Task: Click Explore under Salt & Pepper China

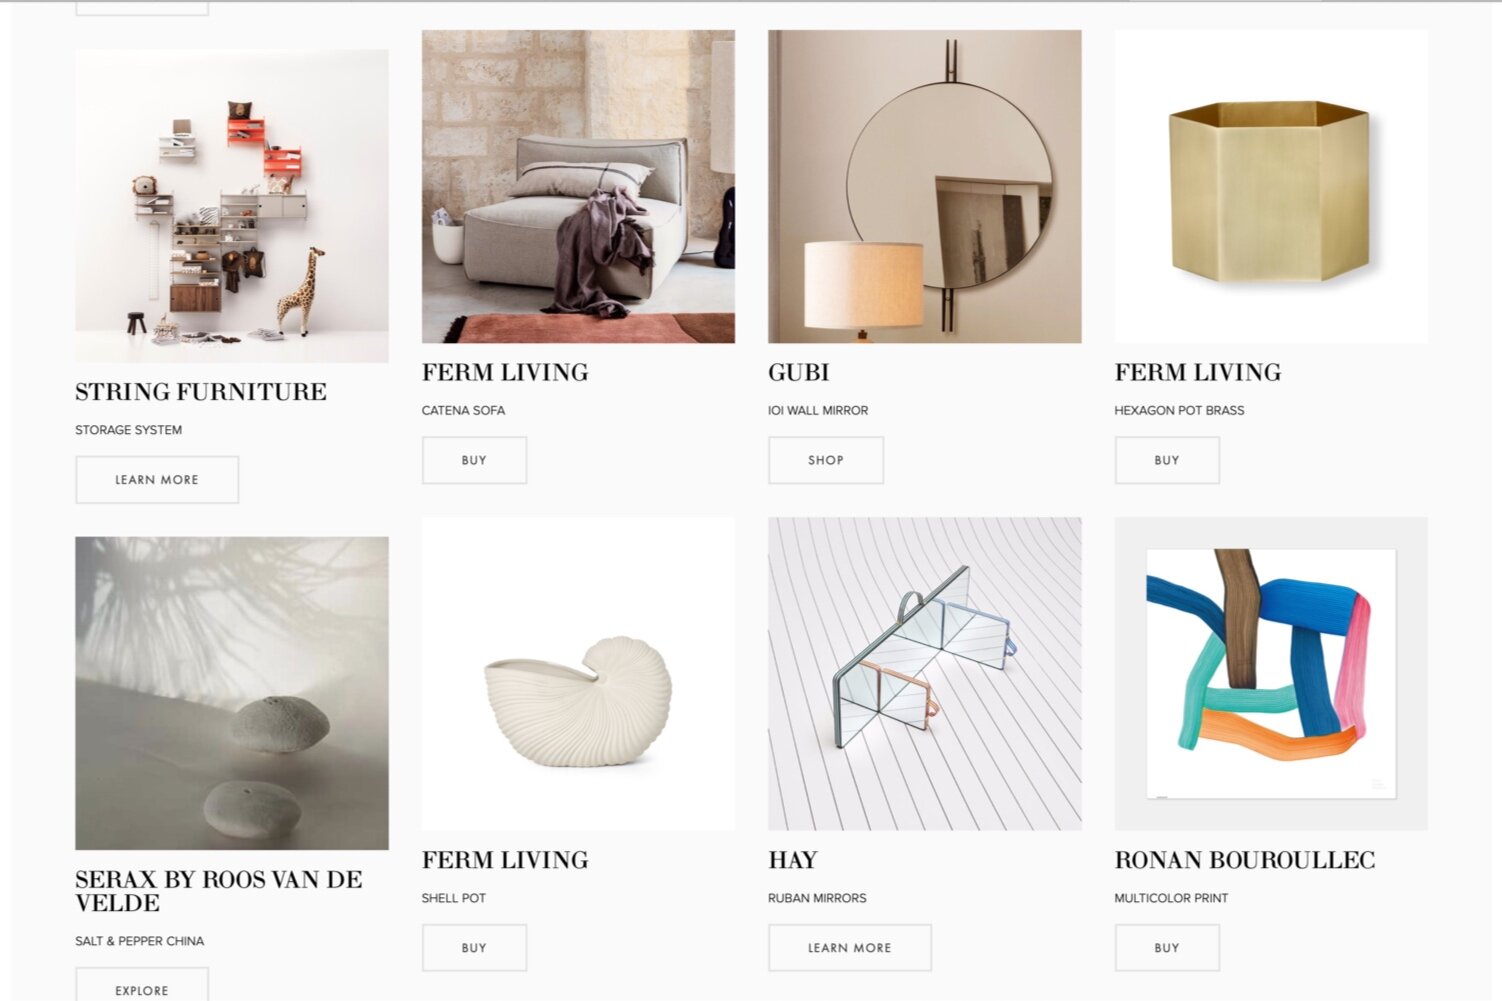Action: [142, 986]
